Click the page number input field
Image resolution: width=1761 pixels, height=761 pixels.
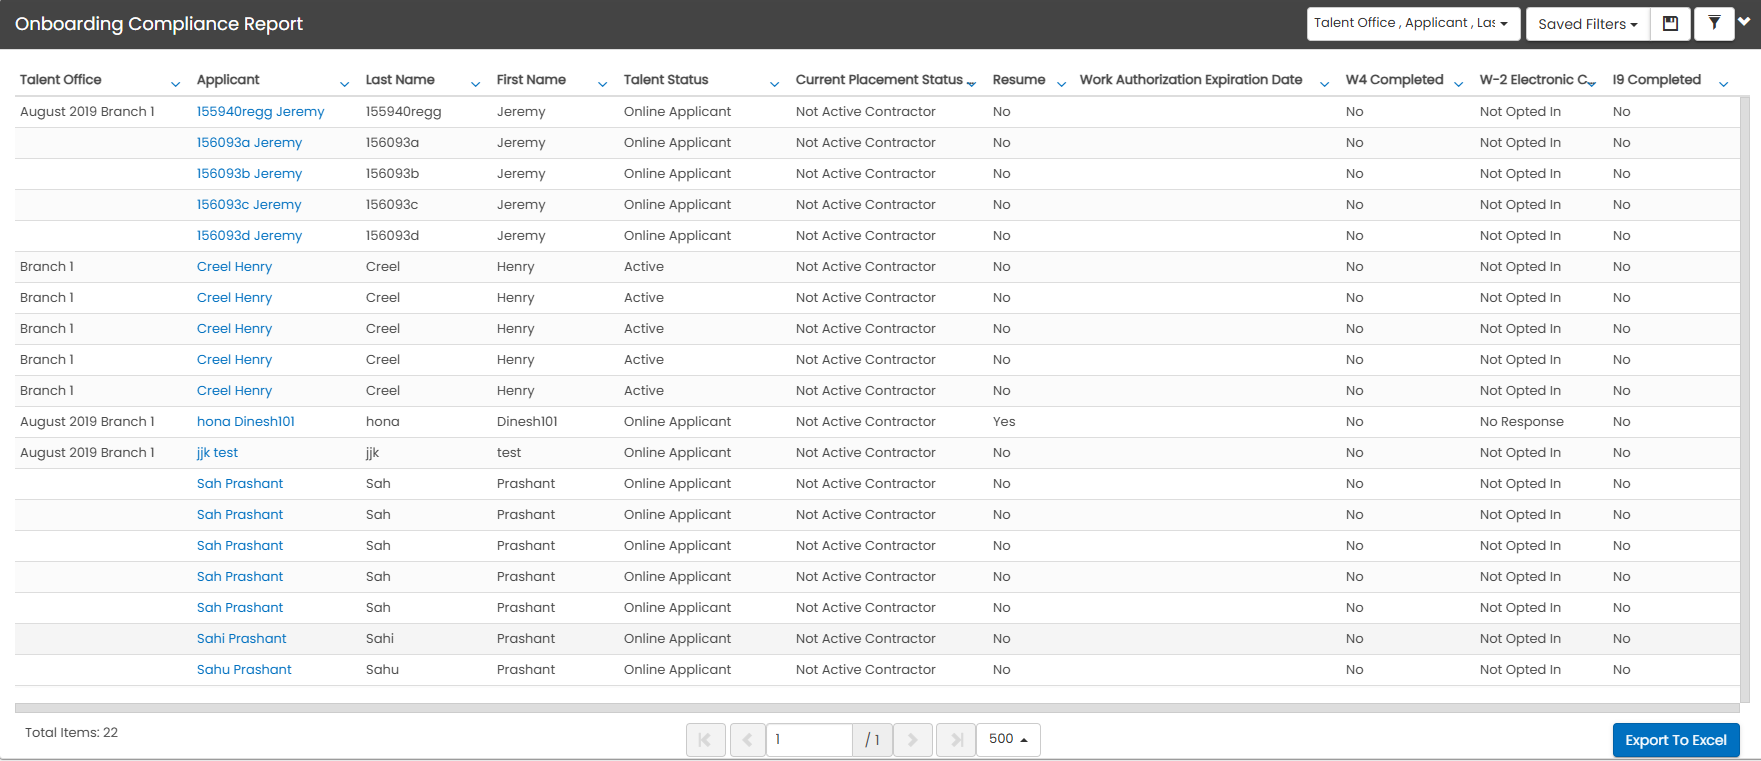810,740
